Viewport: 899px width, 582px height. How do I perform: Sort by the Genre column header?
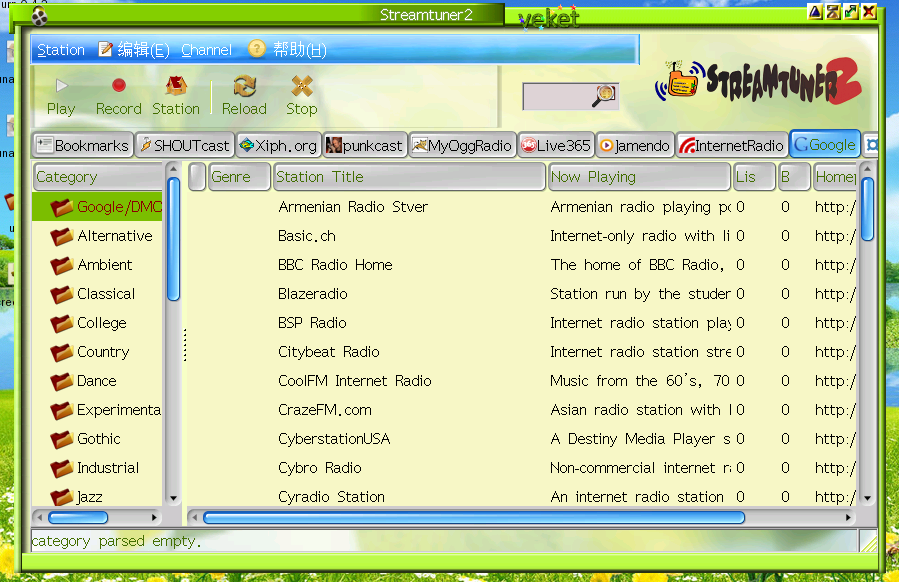coord(239,177)
